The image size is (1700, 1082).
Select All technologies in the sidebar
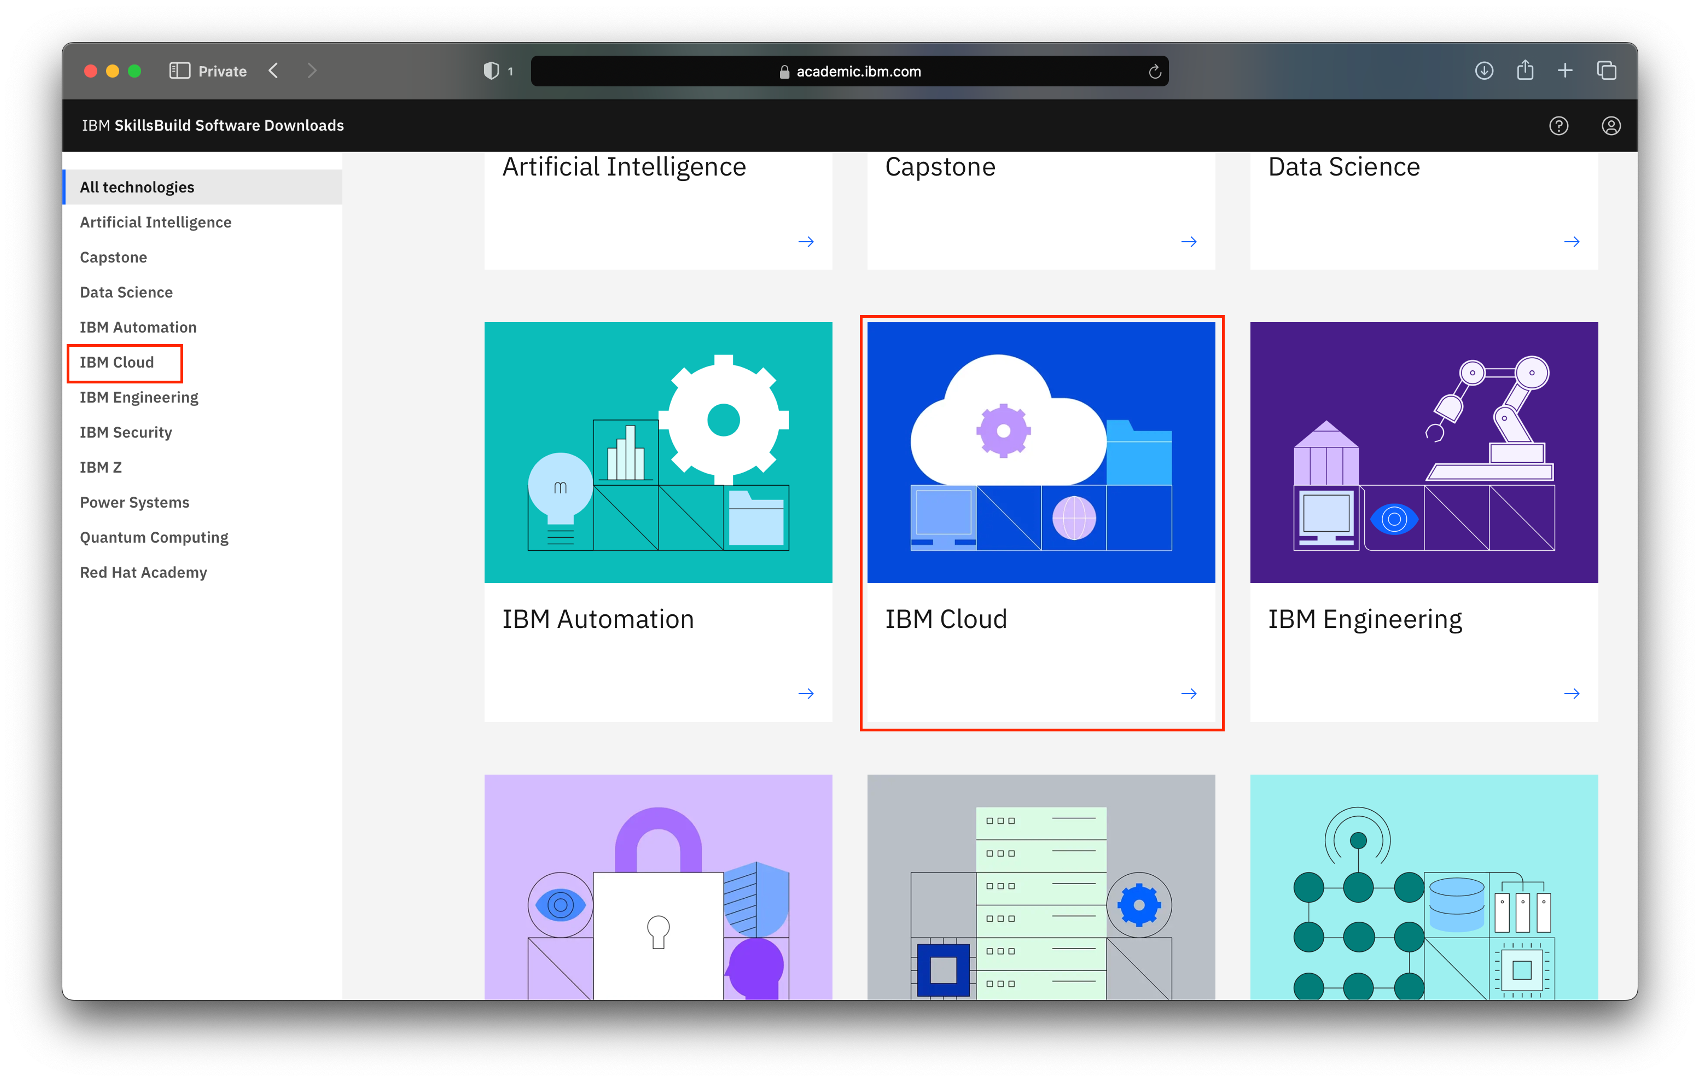pyautogui.click(x=203, y=187)
